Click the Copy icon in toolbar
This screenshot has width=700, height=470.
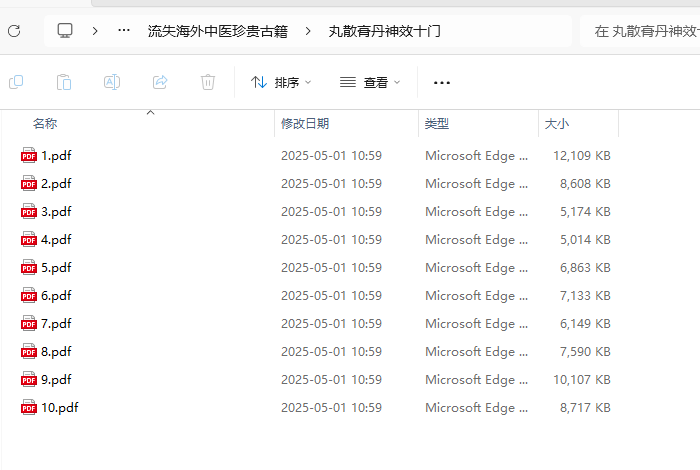[16, 82]
